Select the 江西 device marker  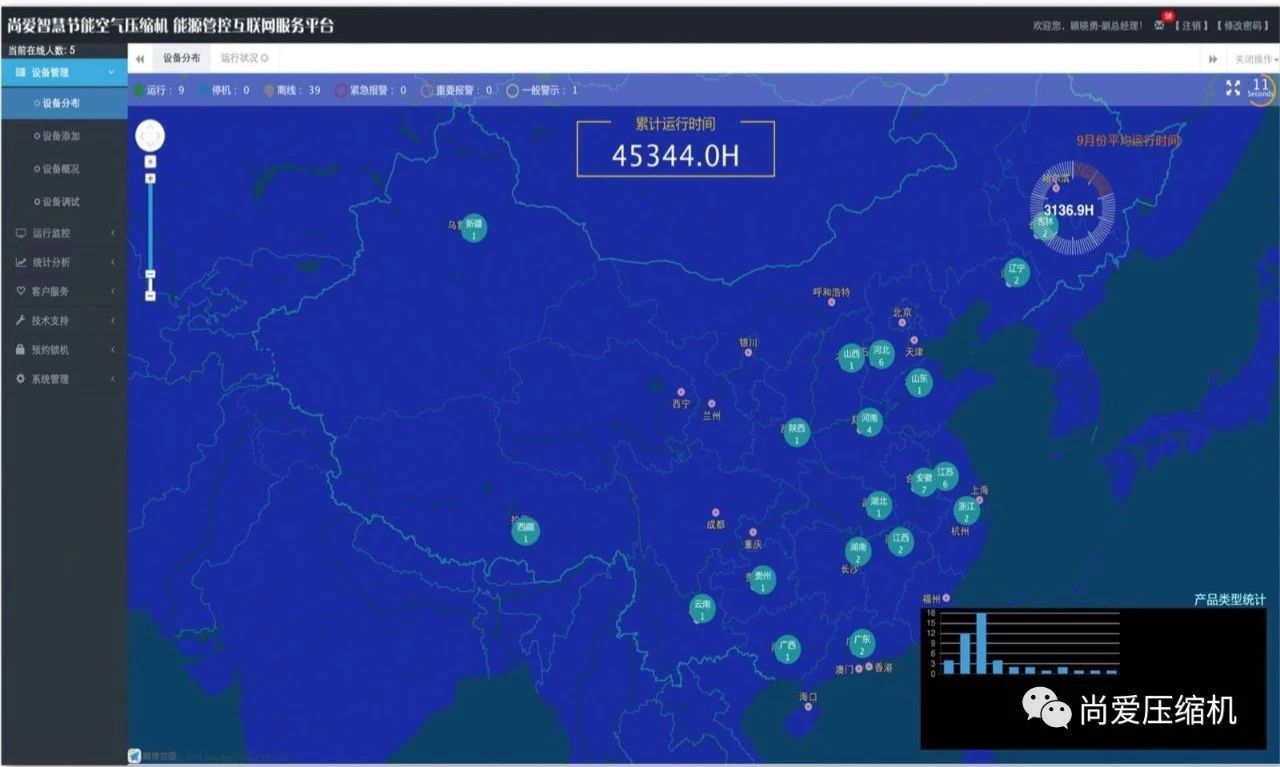[x=900, y=542]
